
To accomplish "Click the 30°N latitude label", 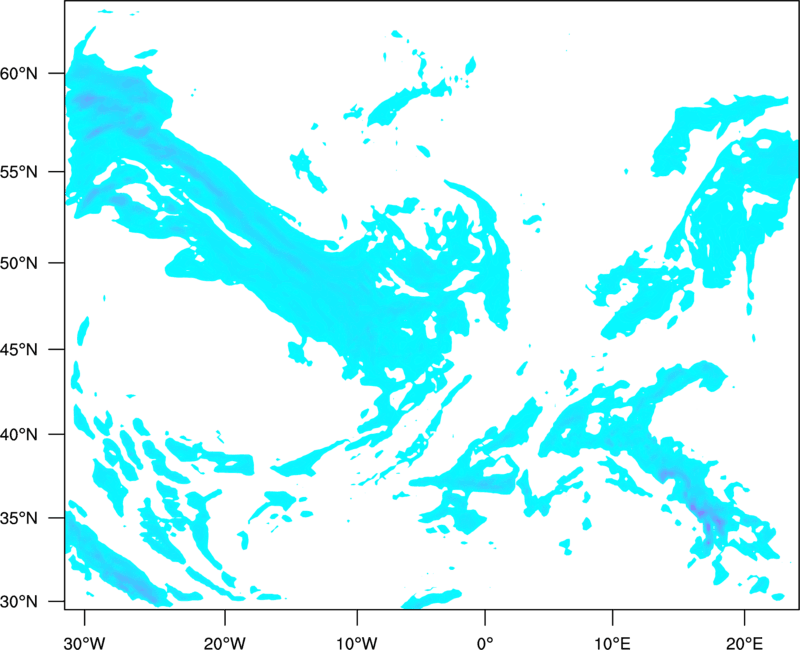I will point(19,602).
